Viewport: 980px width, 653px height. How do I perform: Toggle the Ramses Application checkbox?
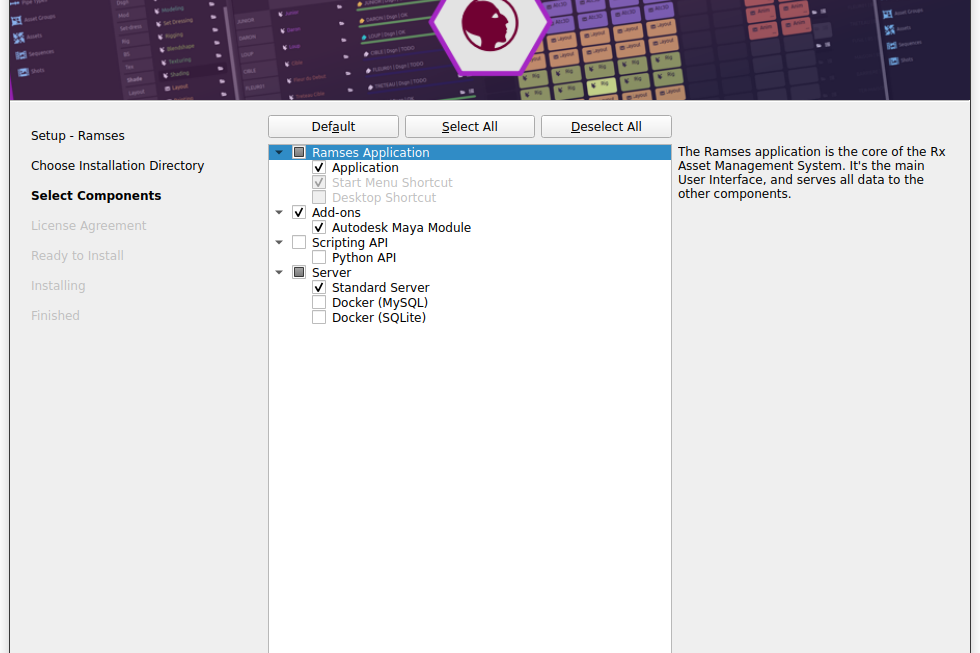[x=299, y=153]
